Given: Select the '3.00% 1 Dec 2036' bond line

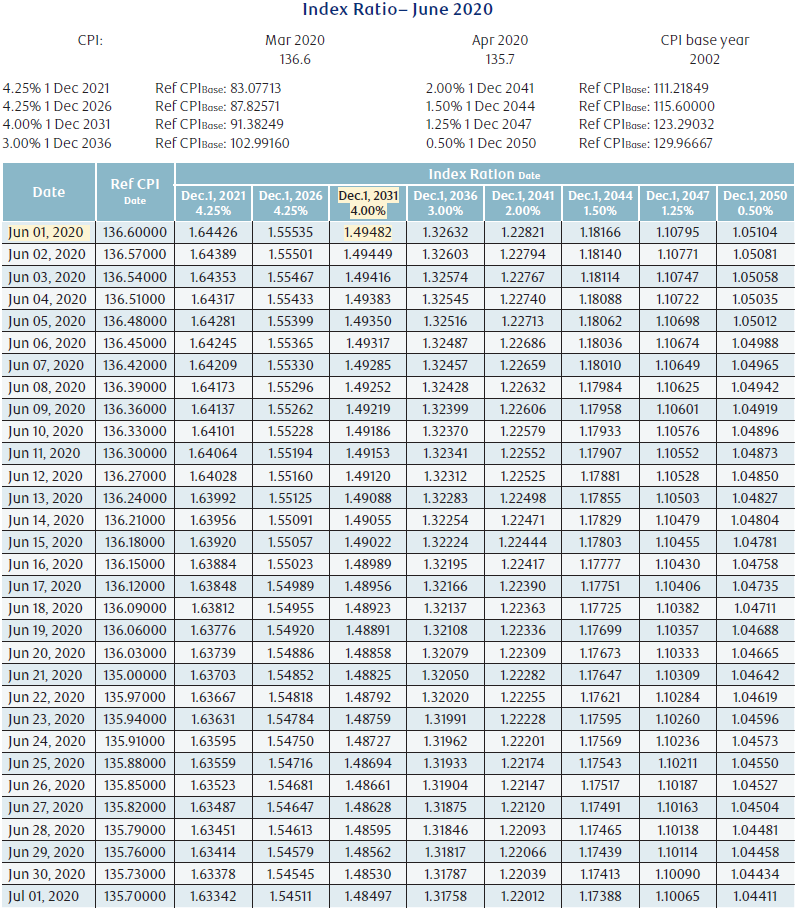Looking at the screenshot, I should point(57,143).
